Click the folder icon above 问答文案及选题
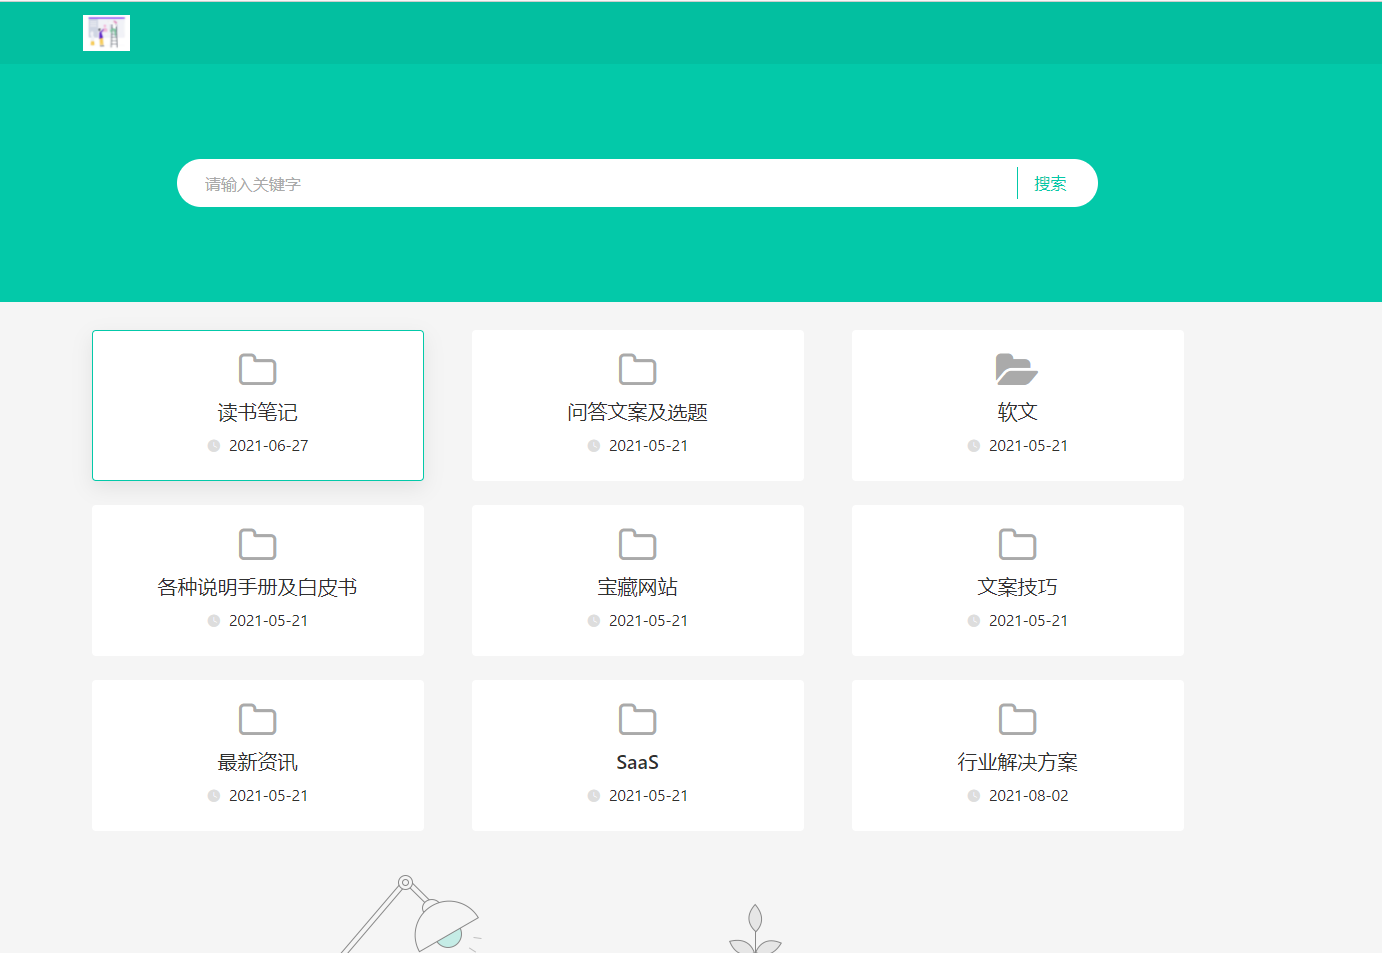1382x953 pixels. tap(637, 369)
